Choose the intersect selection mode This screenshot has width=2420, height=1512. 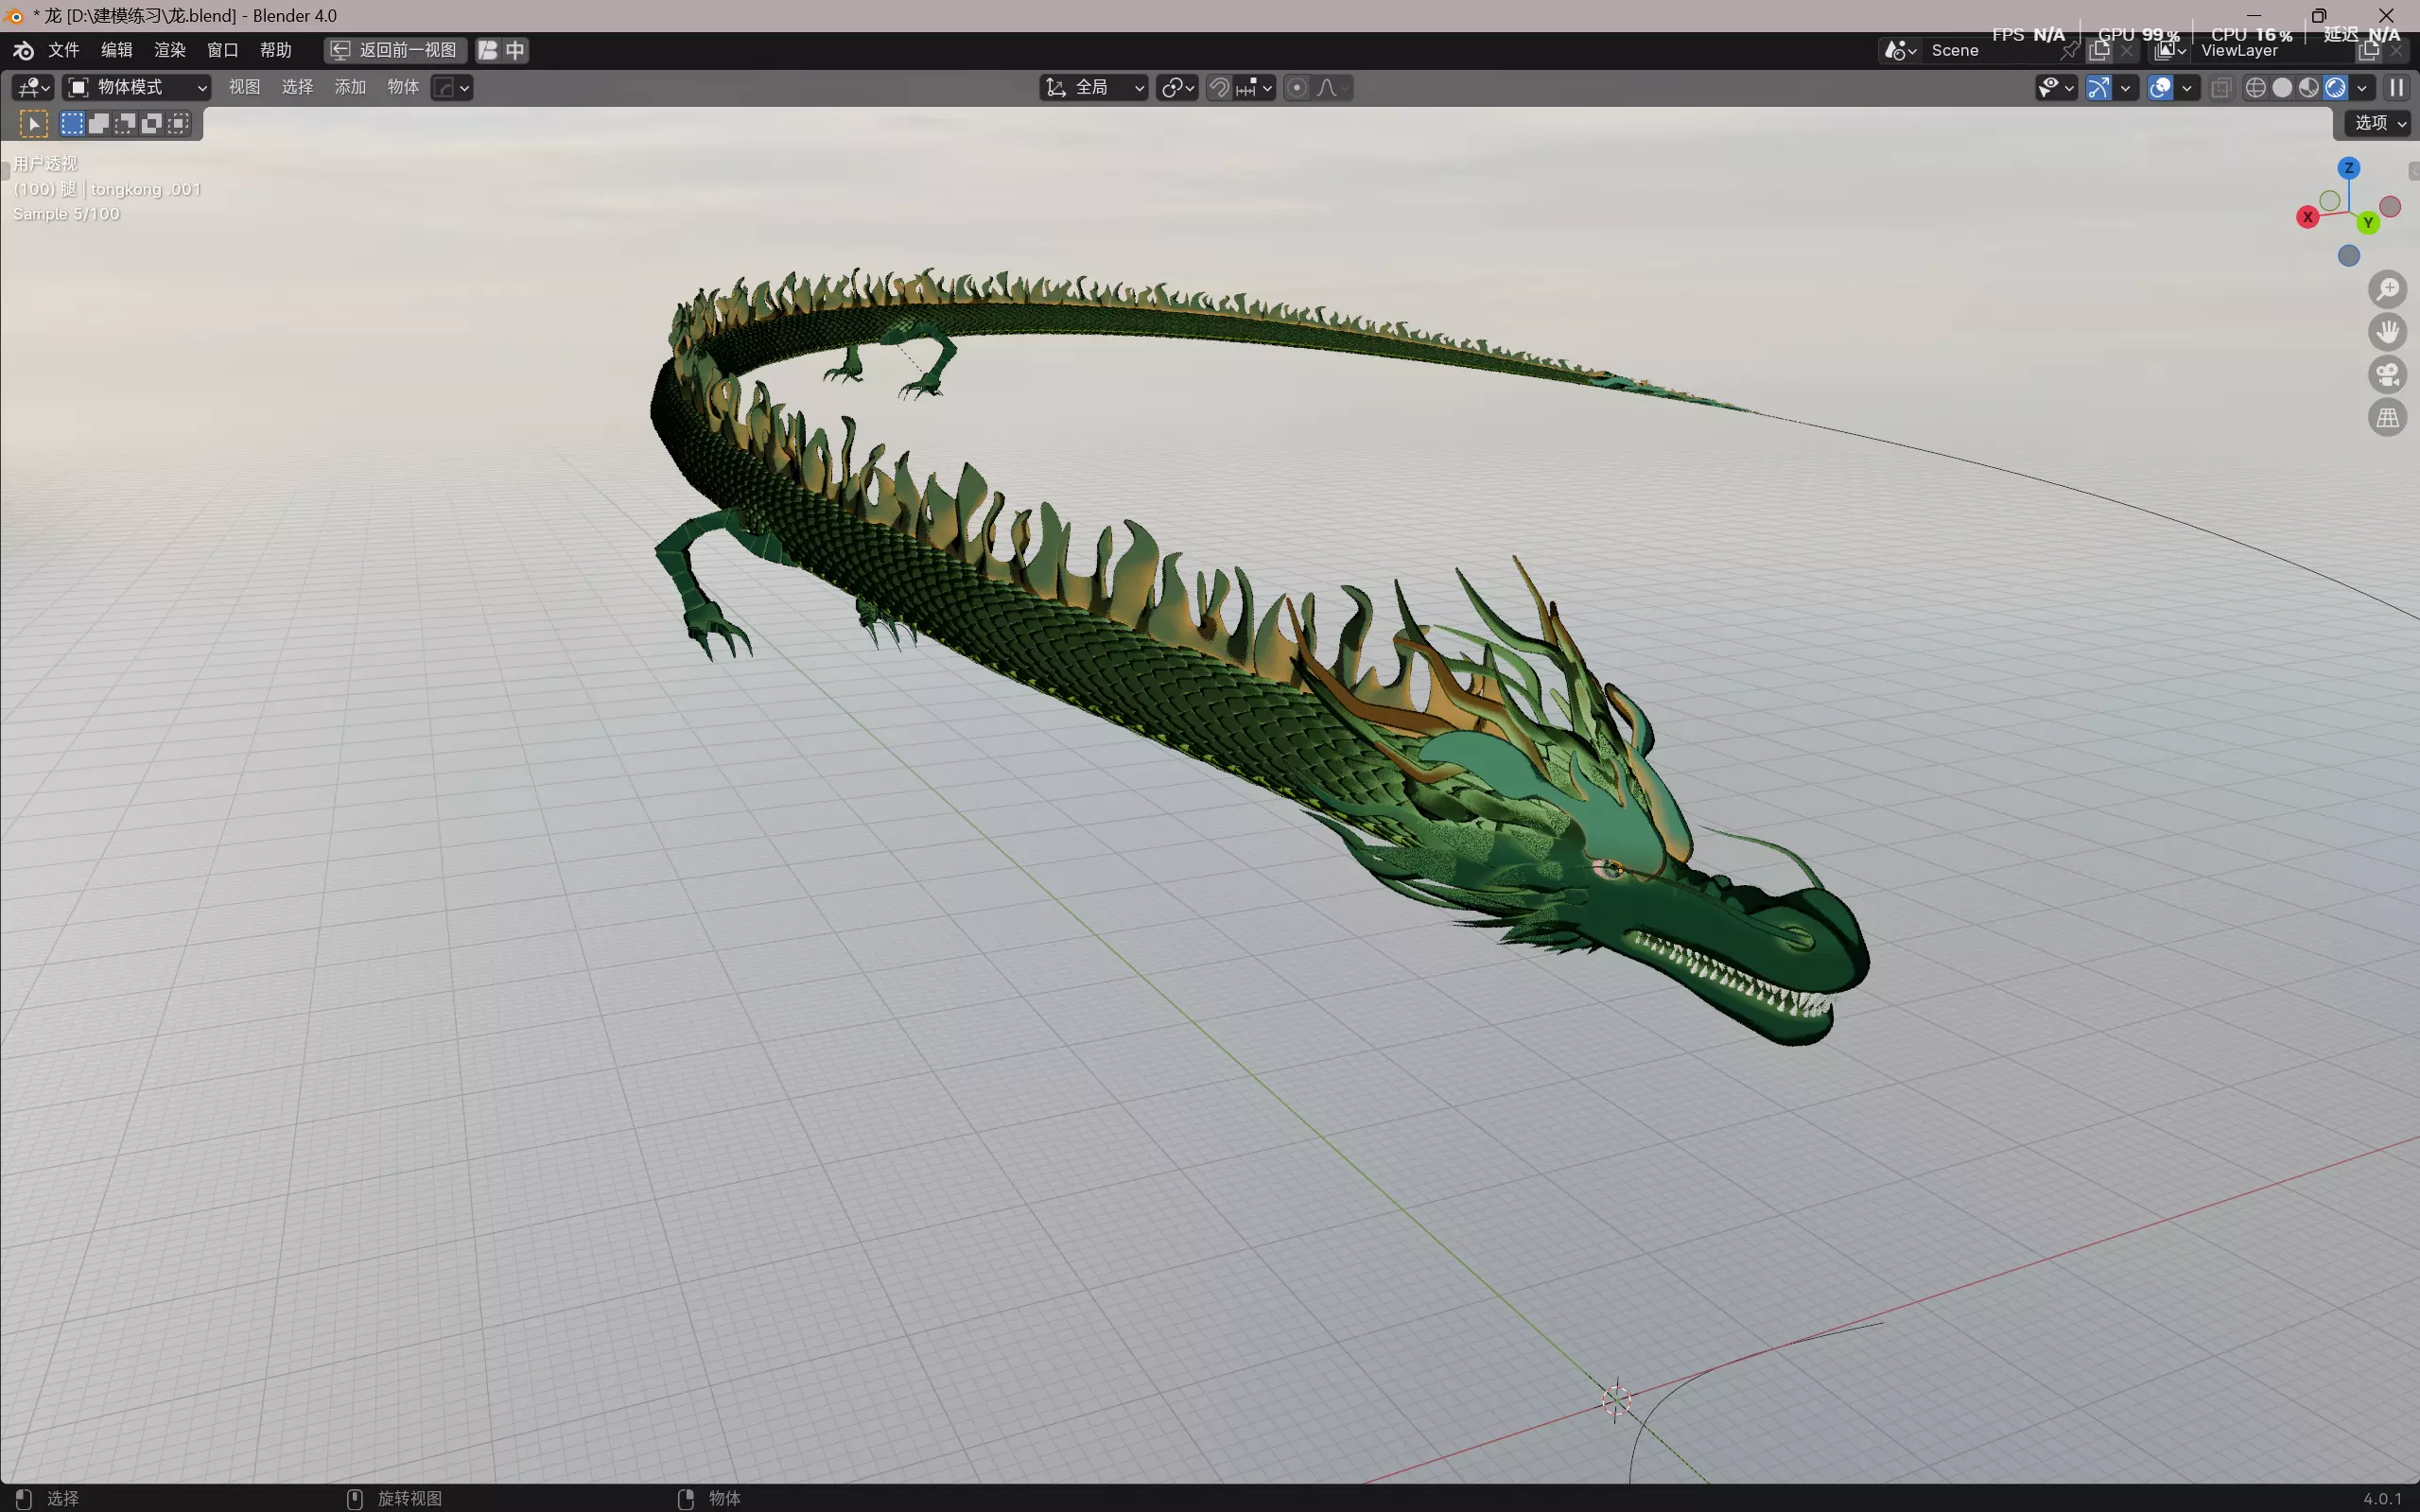178,124
